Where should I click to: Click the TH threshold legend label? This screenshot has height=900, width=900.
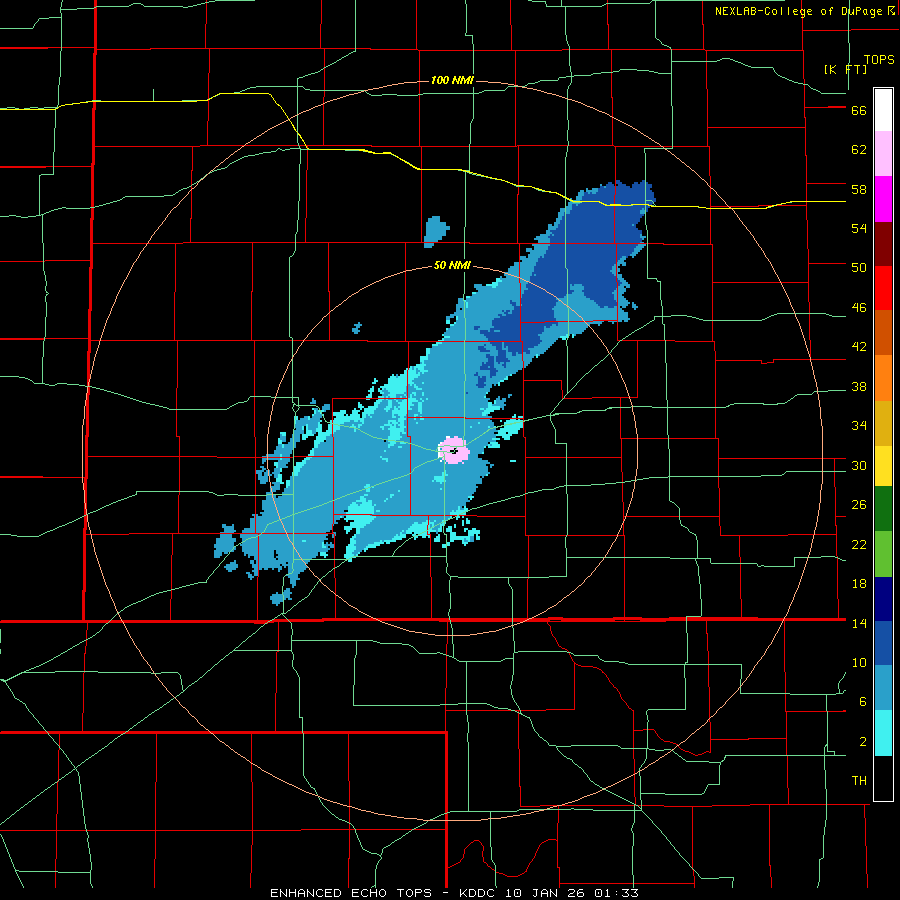pos(859,781)
